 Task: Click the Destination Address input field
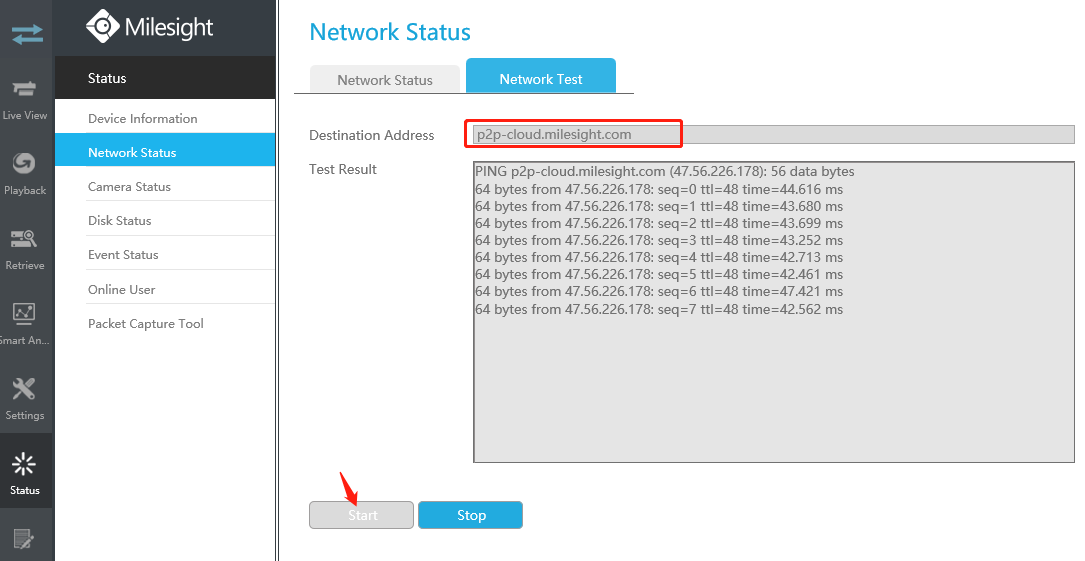[774, 134]
